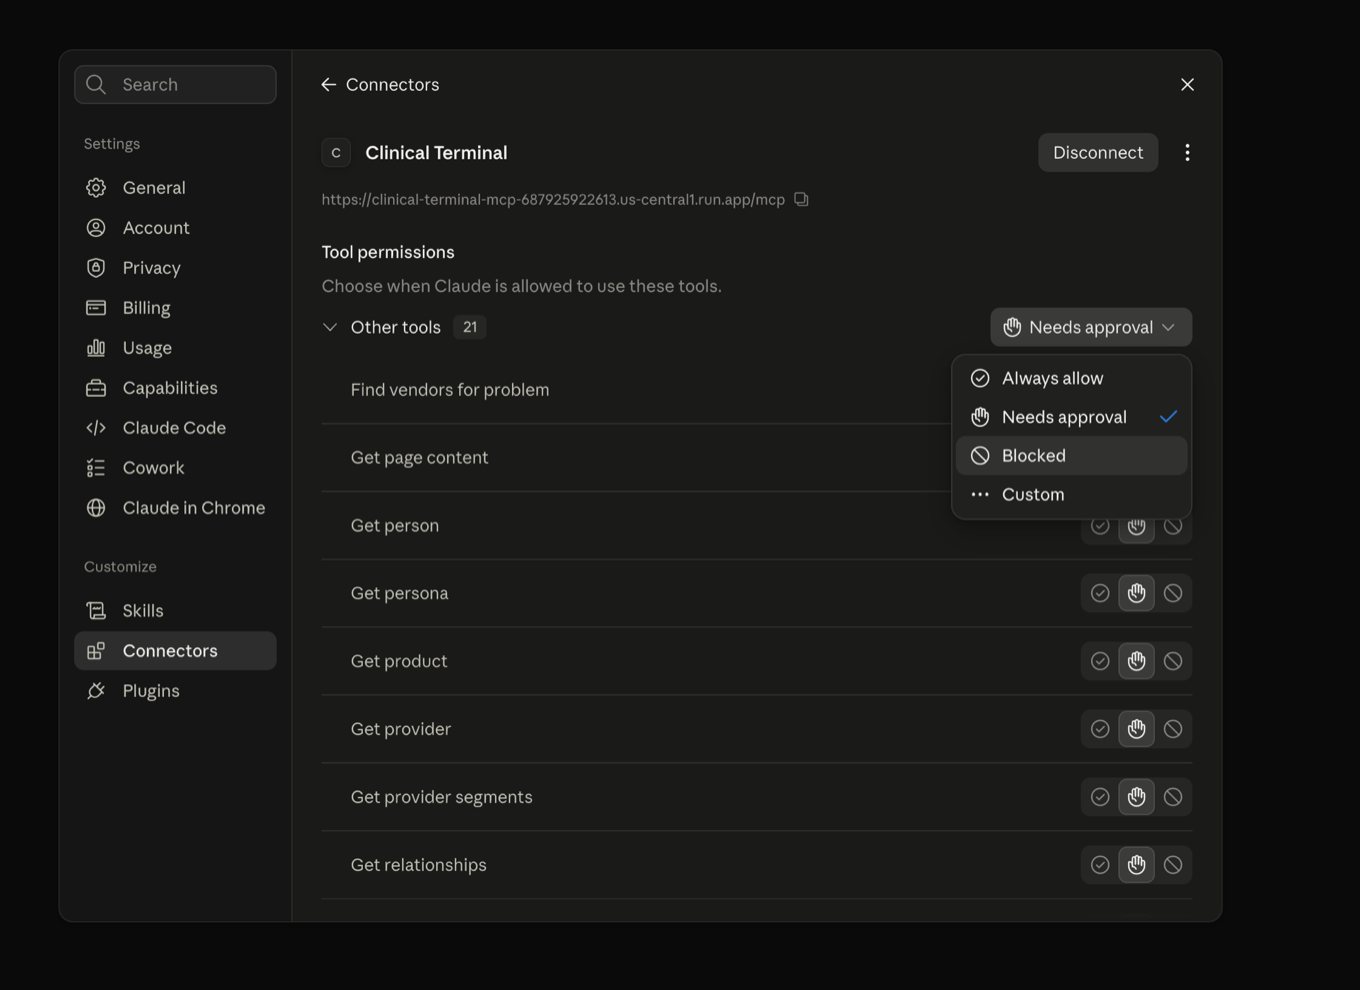Open the Privacy settings page
Screen dimensions: 1360x990
click(x=175, y=267)
